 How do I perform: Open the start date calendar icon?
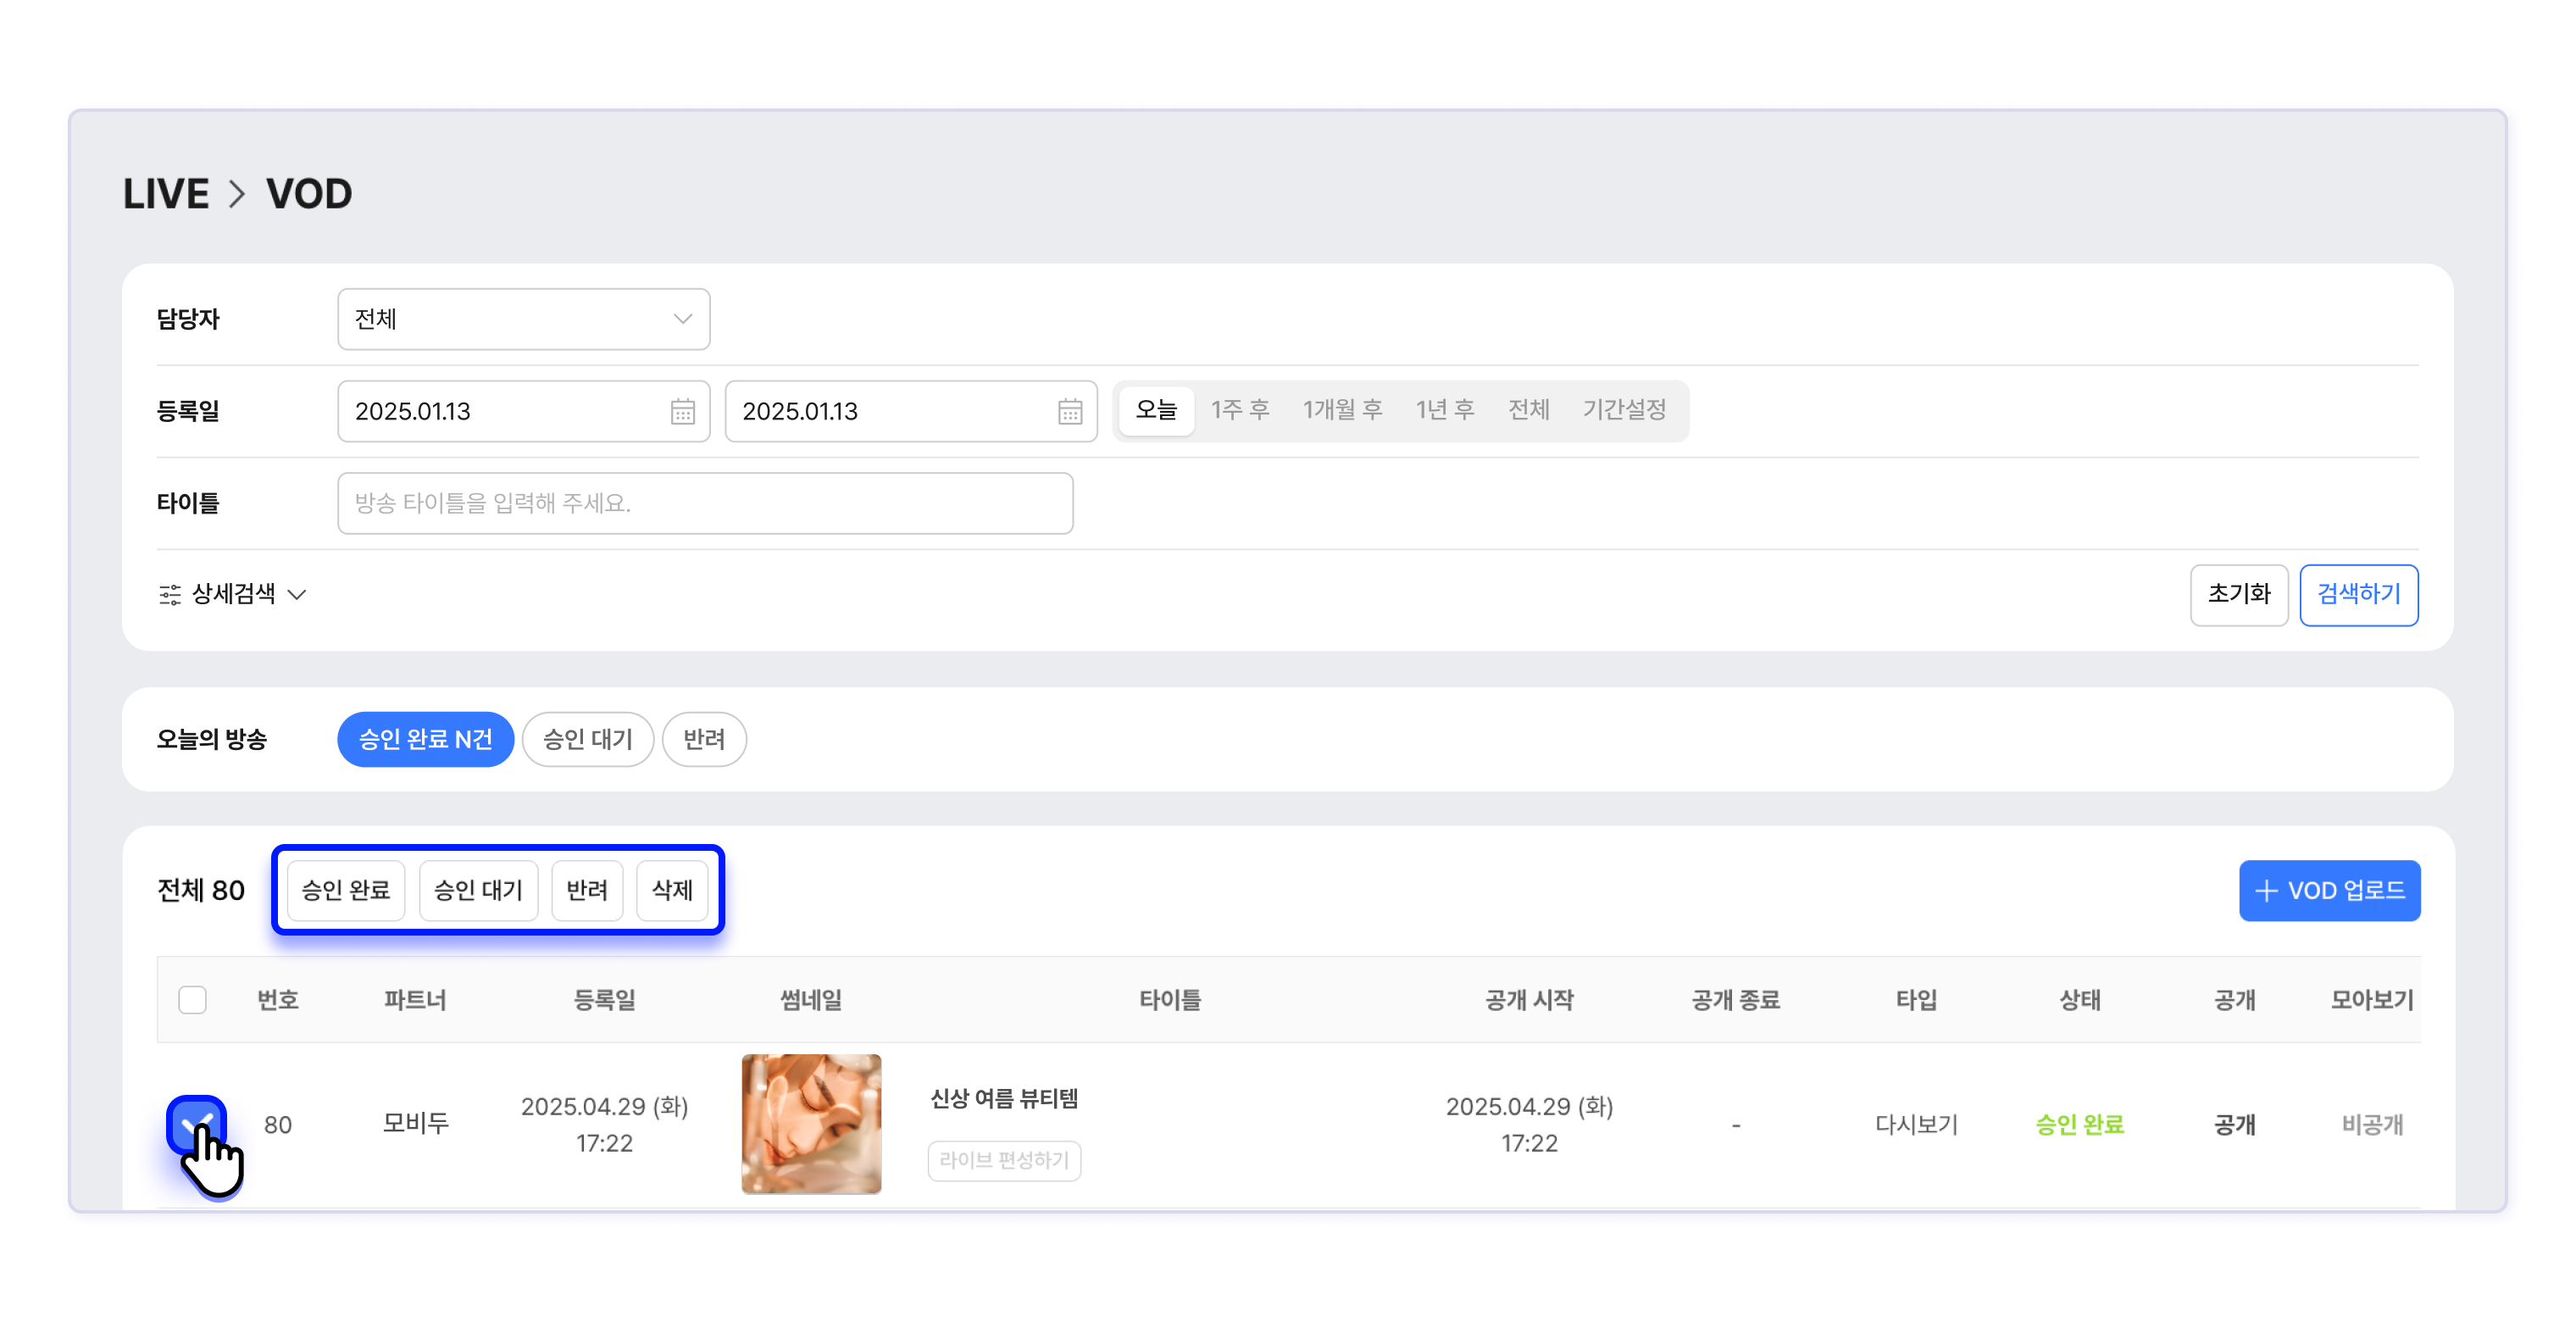[682, 411]
